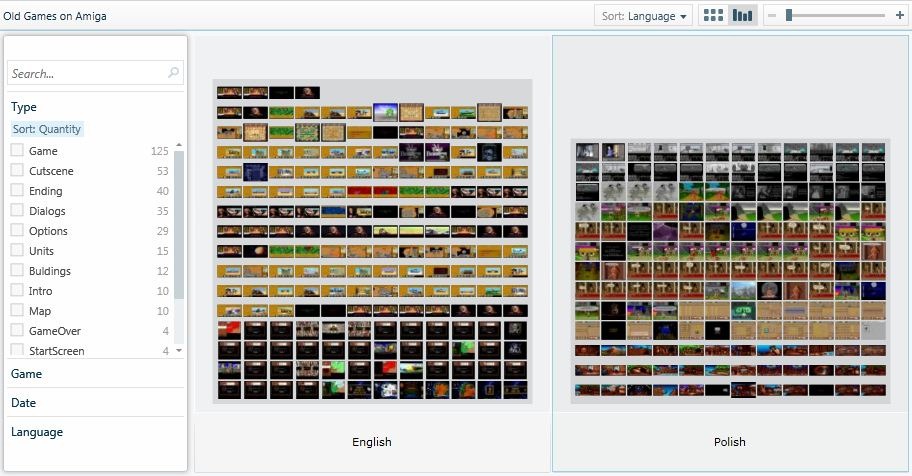This screenshot has width=912, height=476.
Task: Switch to graph view layout
Action: [742, 16]
